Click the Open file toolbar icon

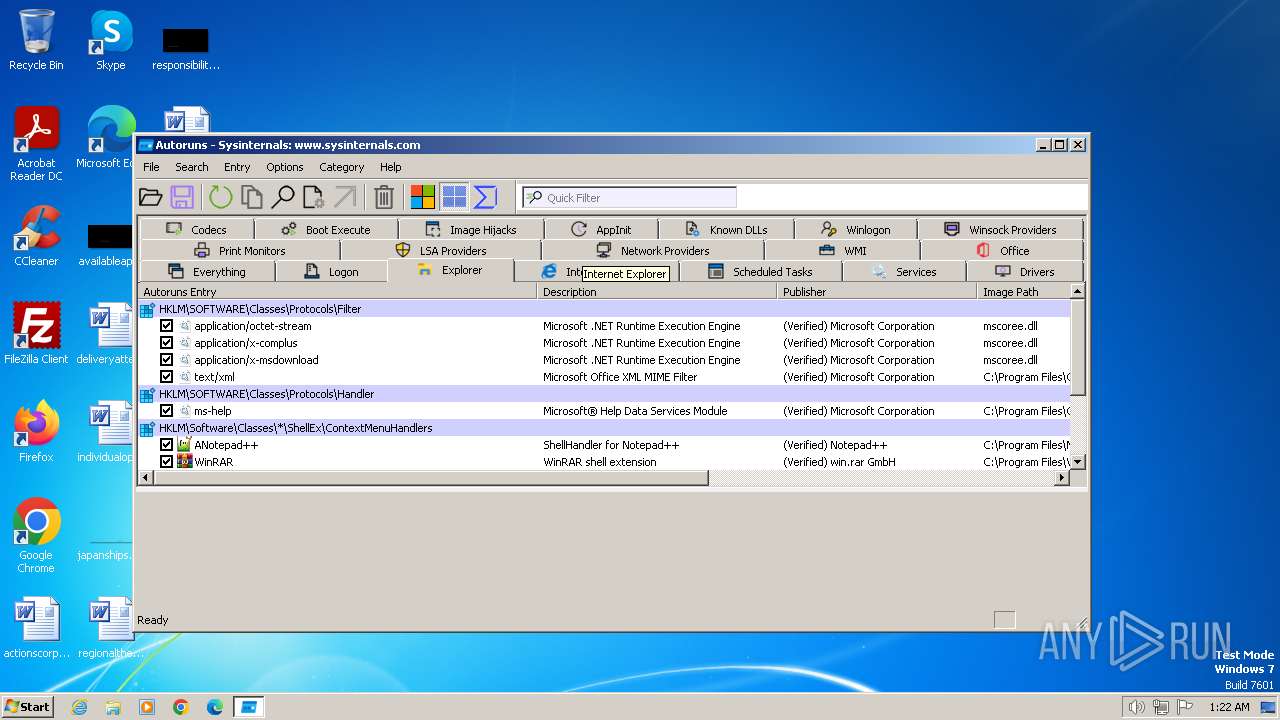click(x=151, y=197)
